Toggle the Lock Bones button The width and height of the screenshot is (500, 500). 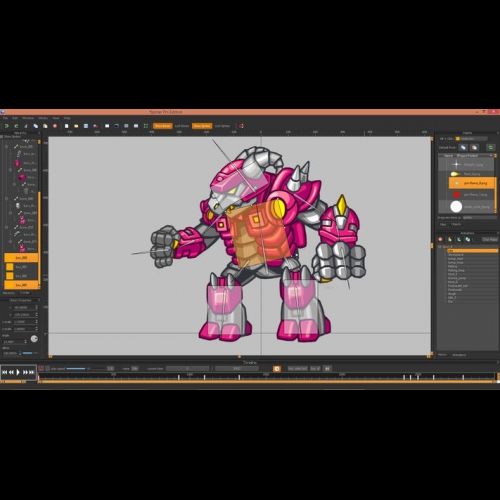[182, 126]
